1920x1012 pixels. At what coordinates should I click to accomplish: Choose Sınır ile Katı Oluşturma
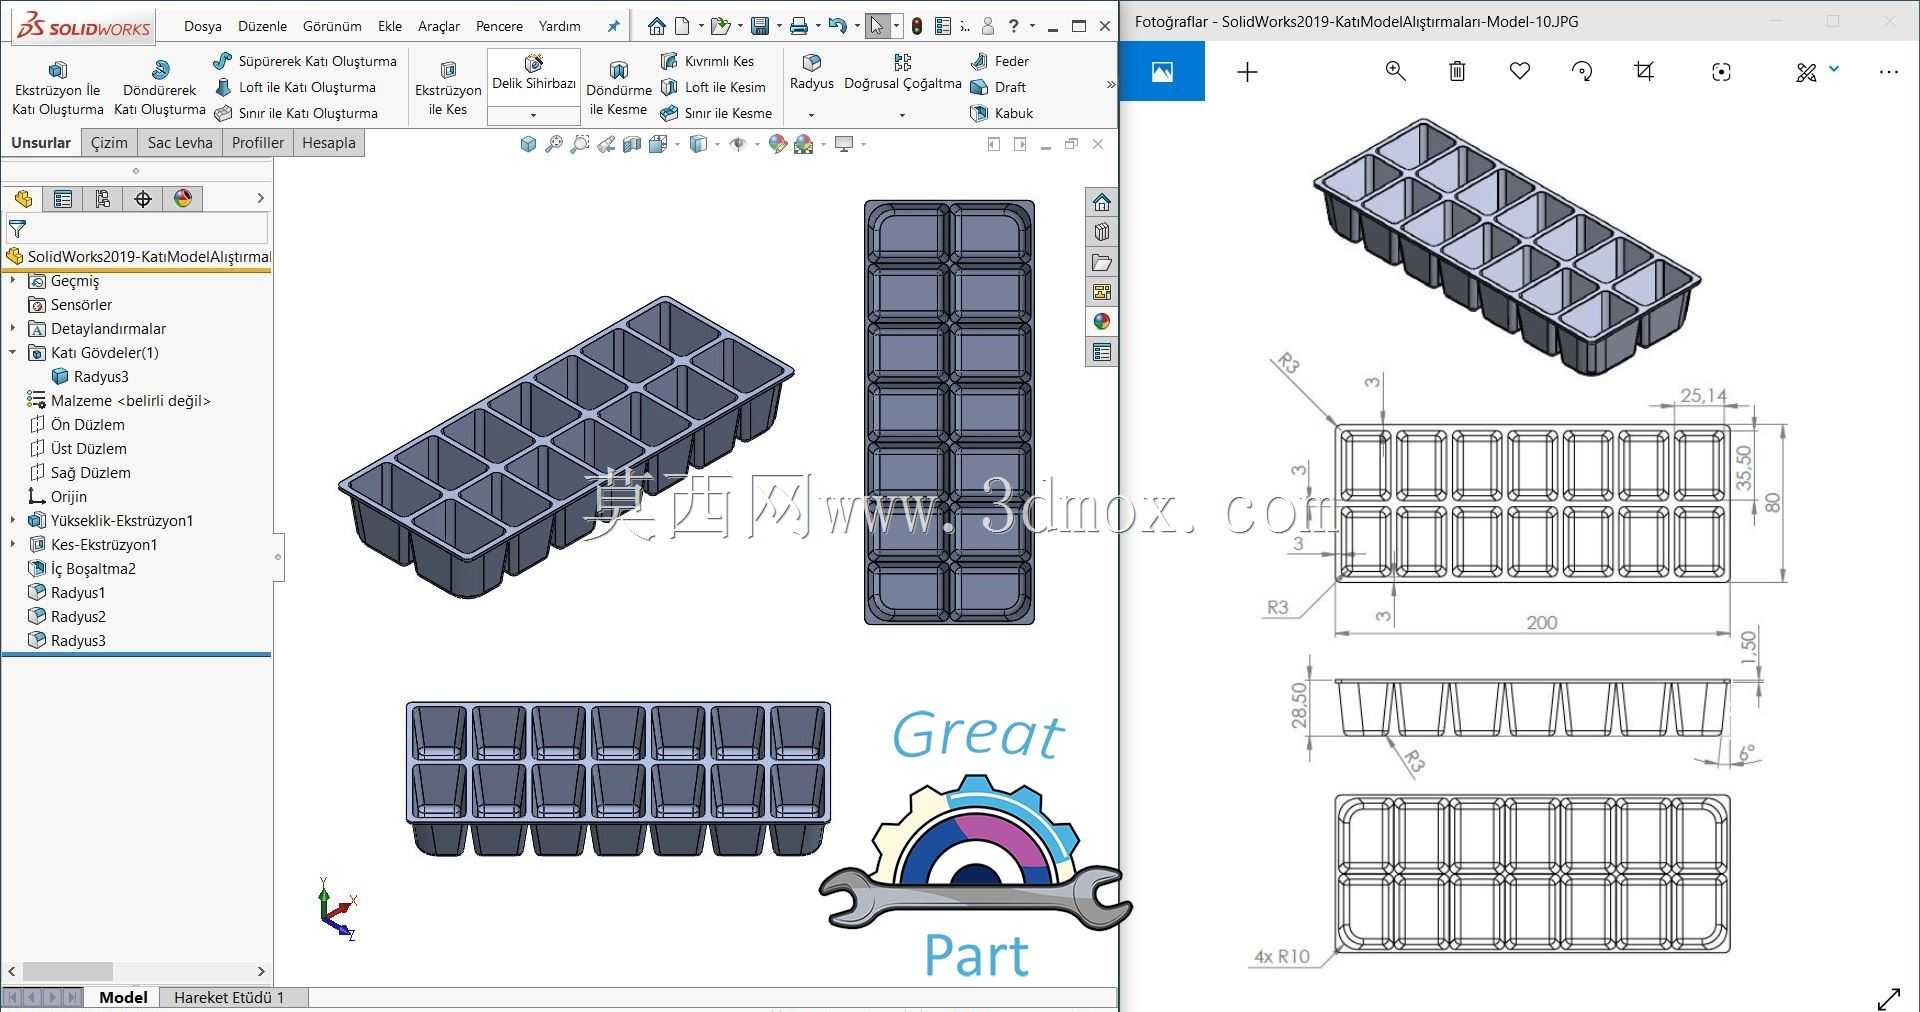click(x=297, y=113)
